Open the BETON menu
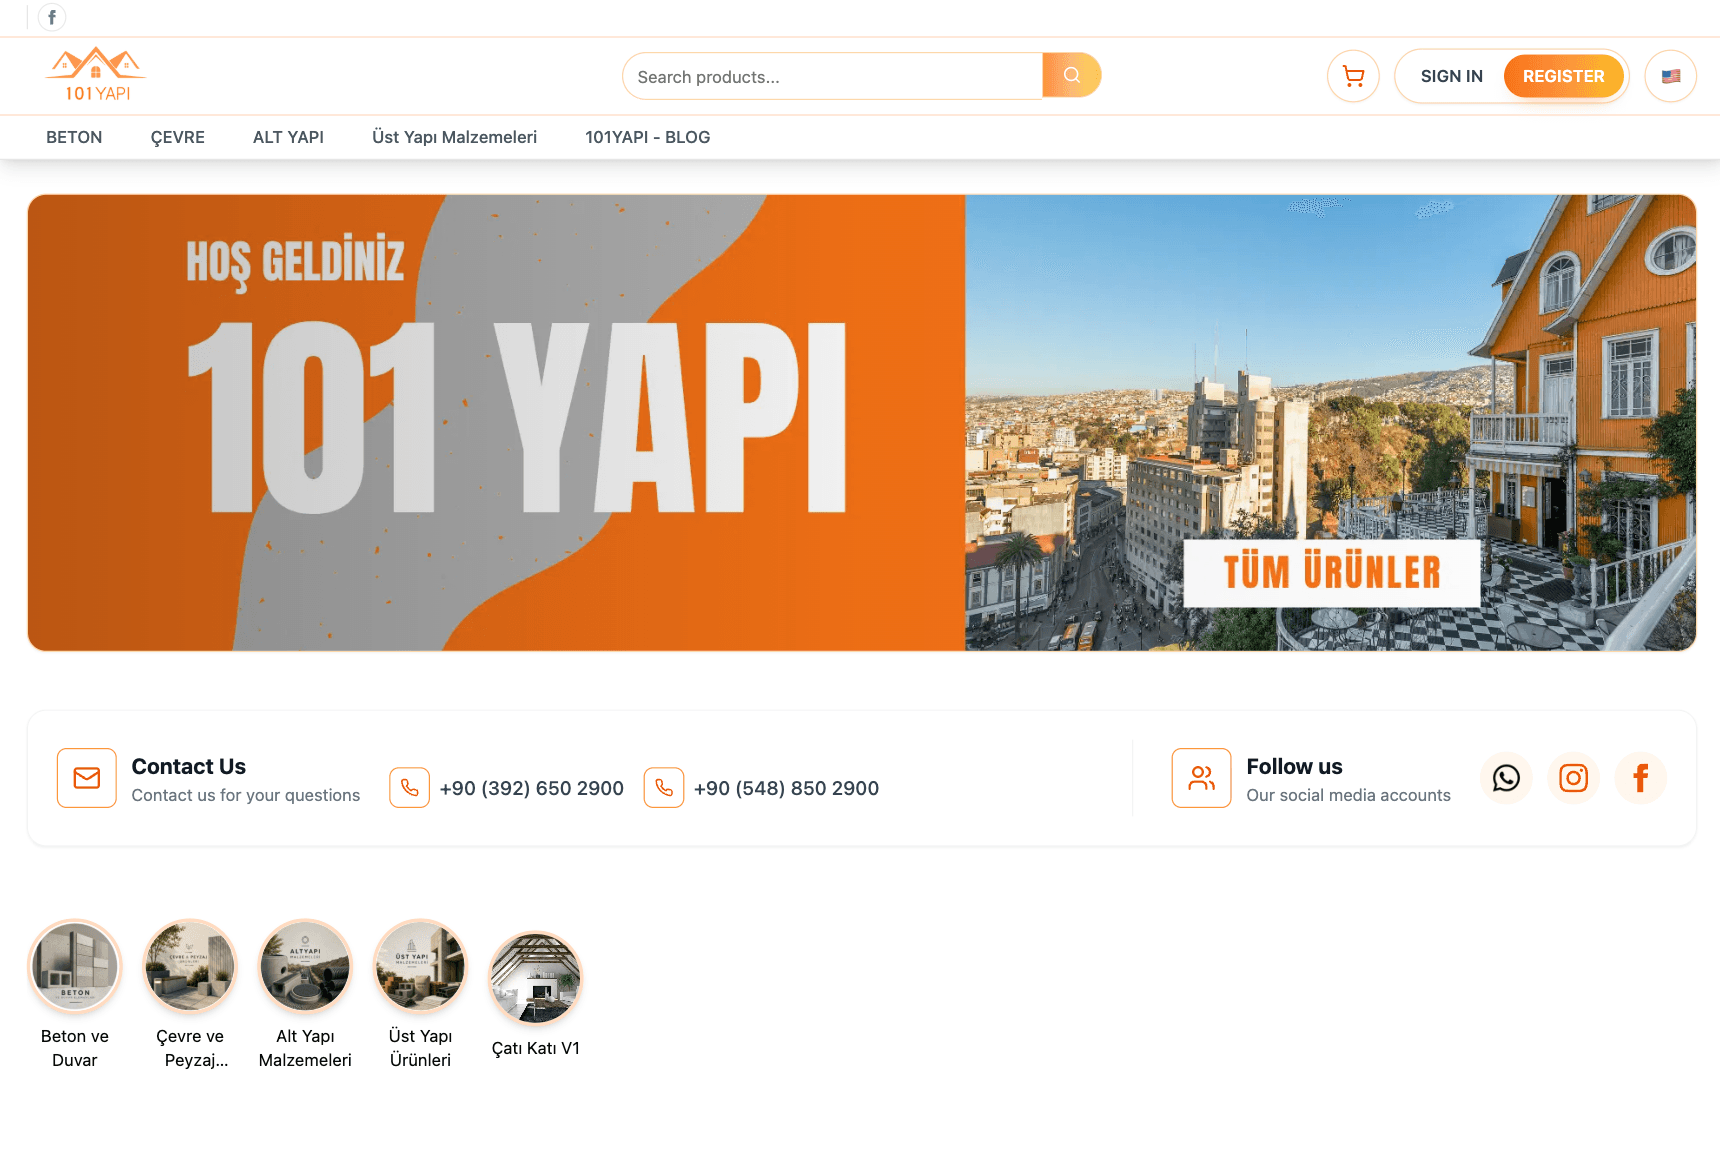Viewport: 1720px width, 1156px height. [74, 137]
